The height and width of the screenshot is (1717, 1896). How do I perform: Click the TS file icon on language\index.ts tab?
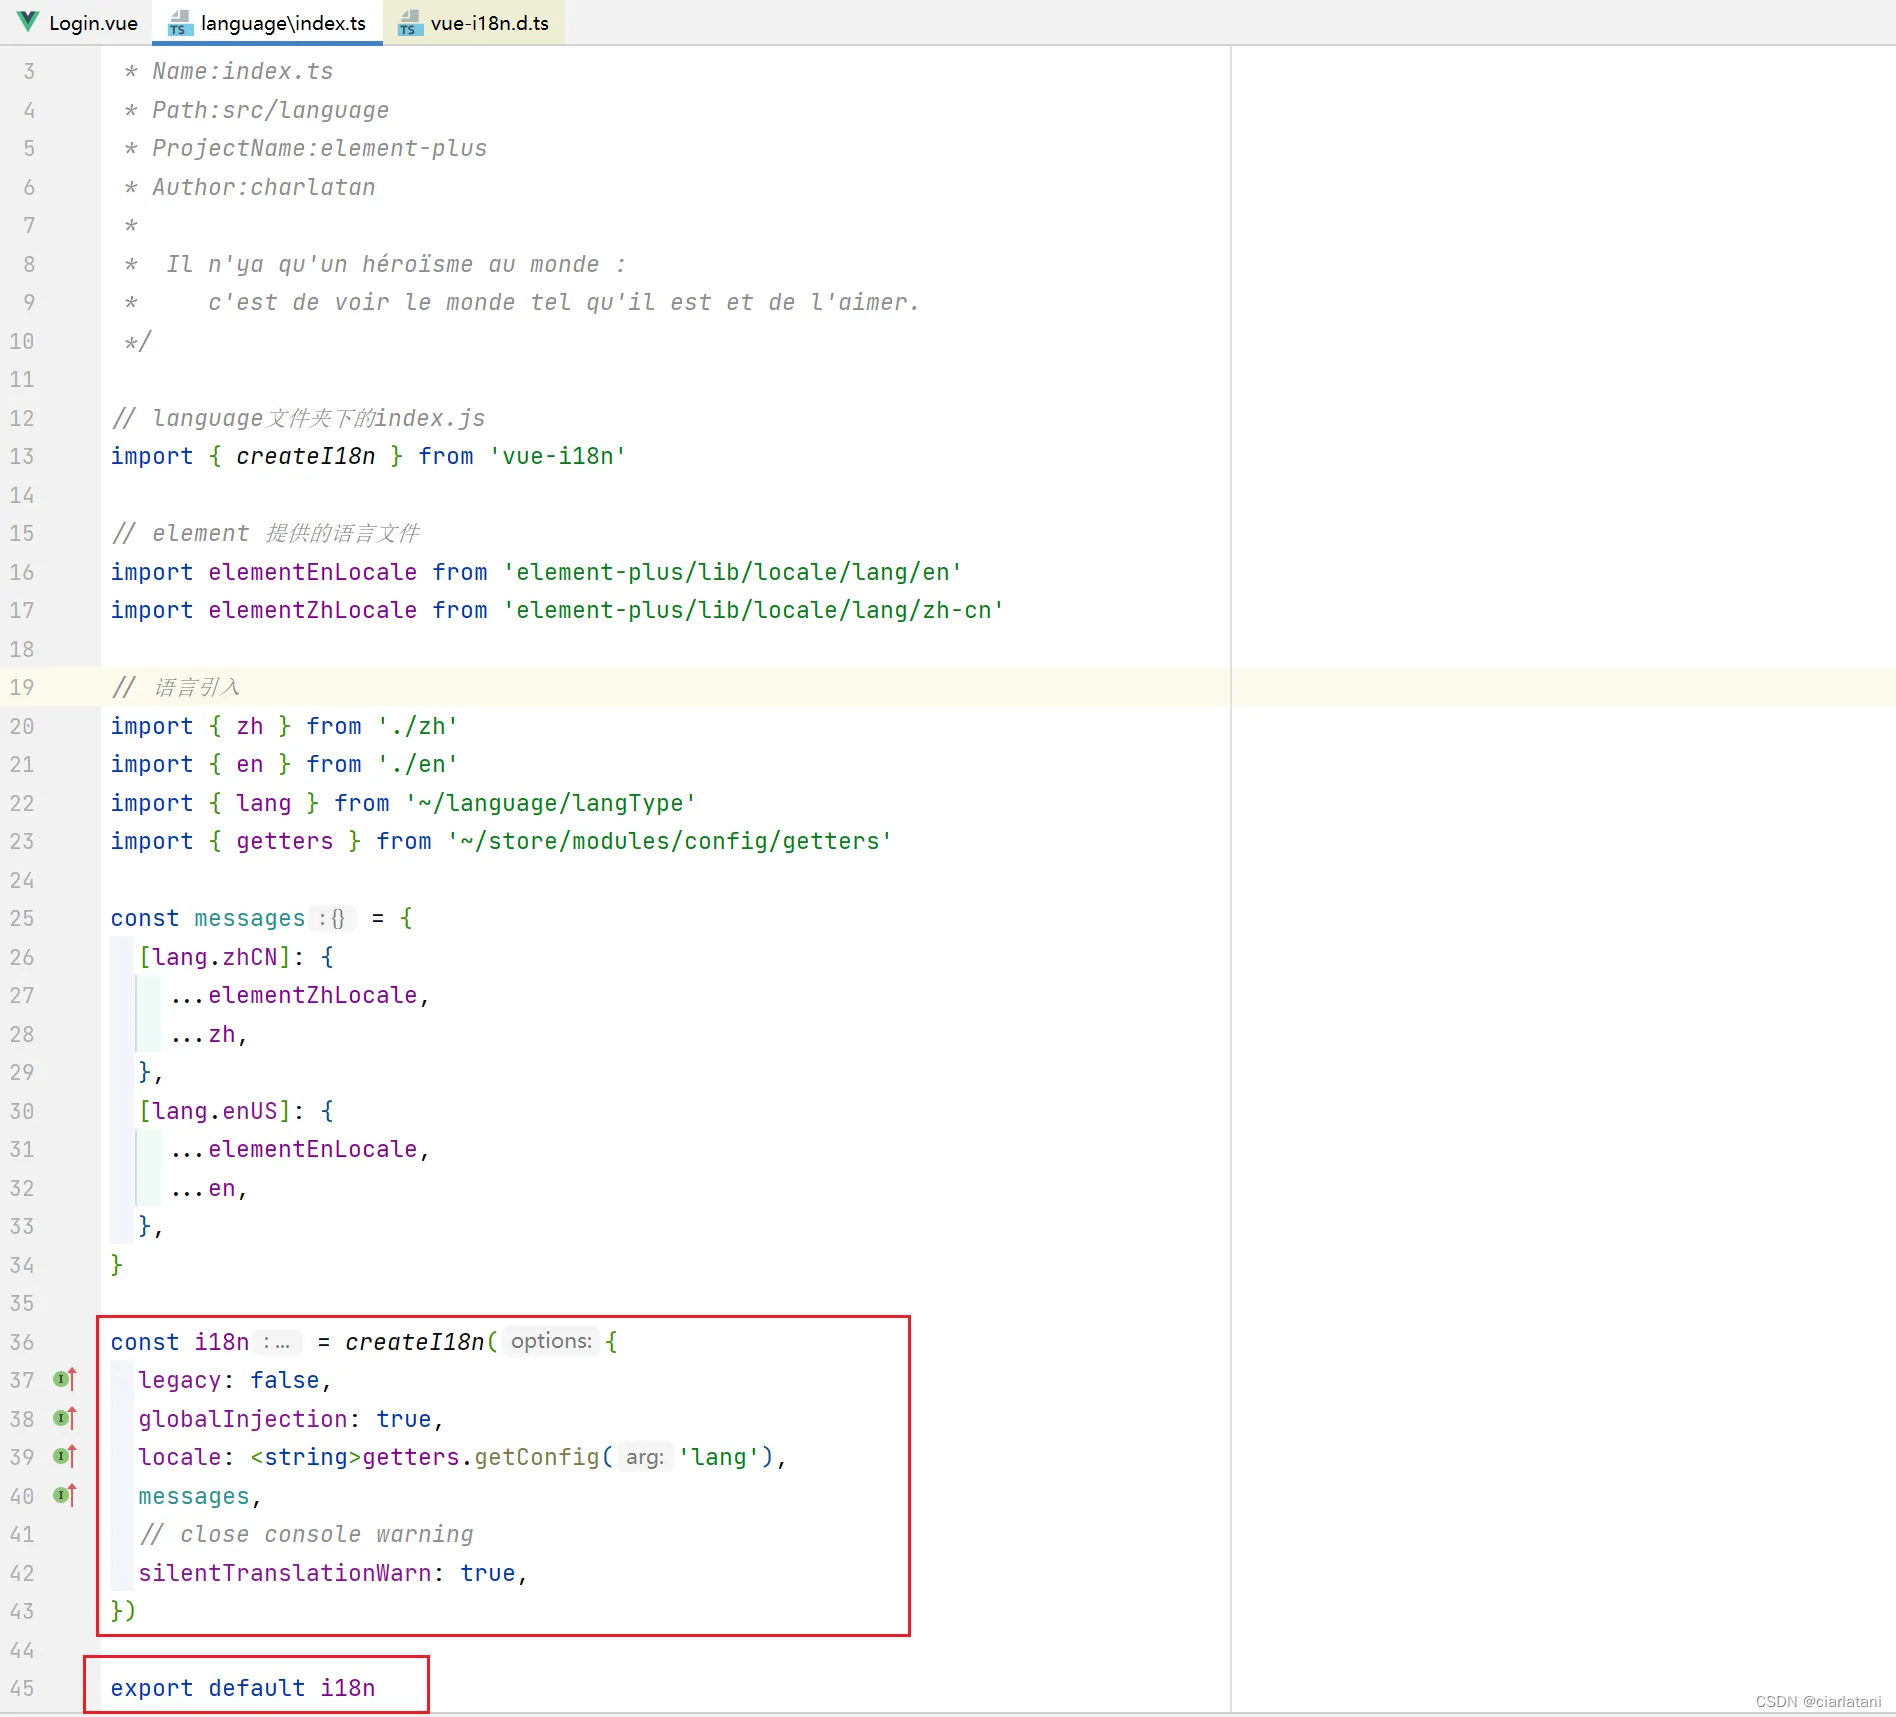180,23
